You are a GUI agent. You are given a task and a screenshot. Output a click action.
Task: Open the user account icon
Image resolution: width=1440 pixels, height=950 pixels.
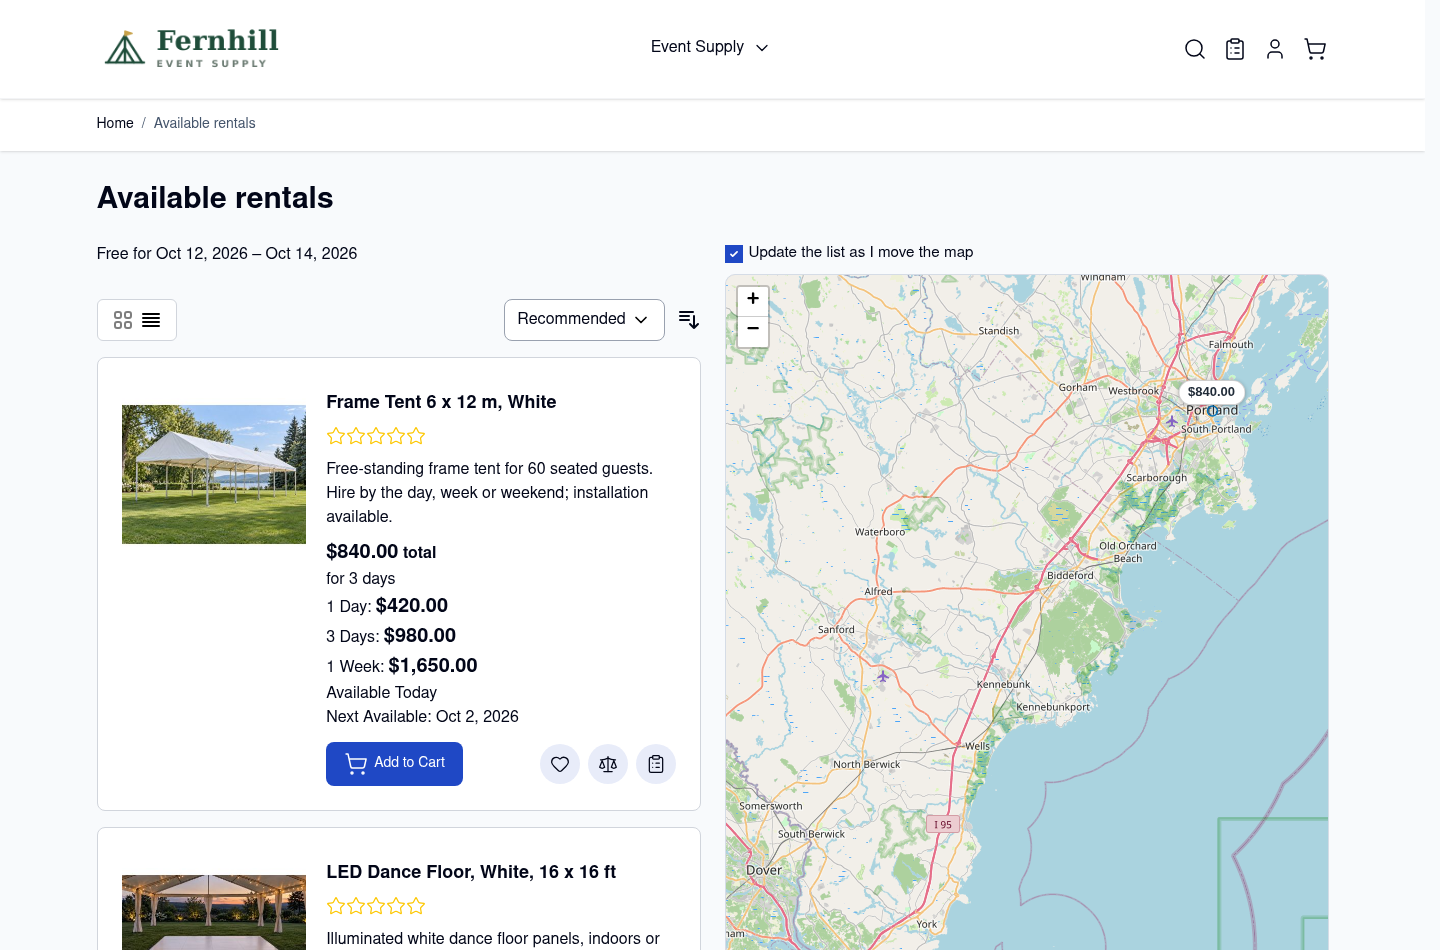1275,49
